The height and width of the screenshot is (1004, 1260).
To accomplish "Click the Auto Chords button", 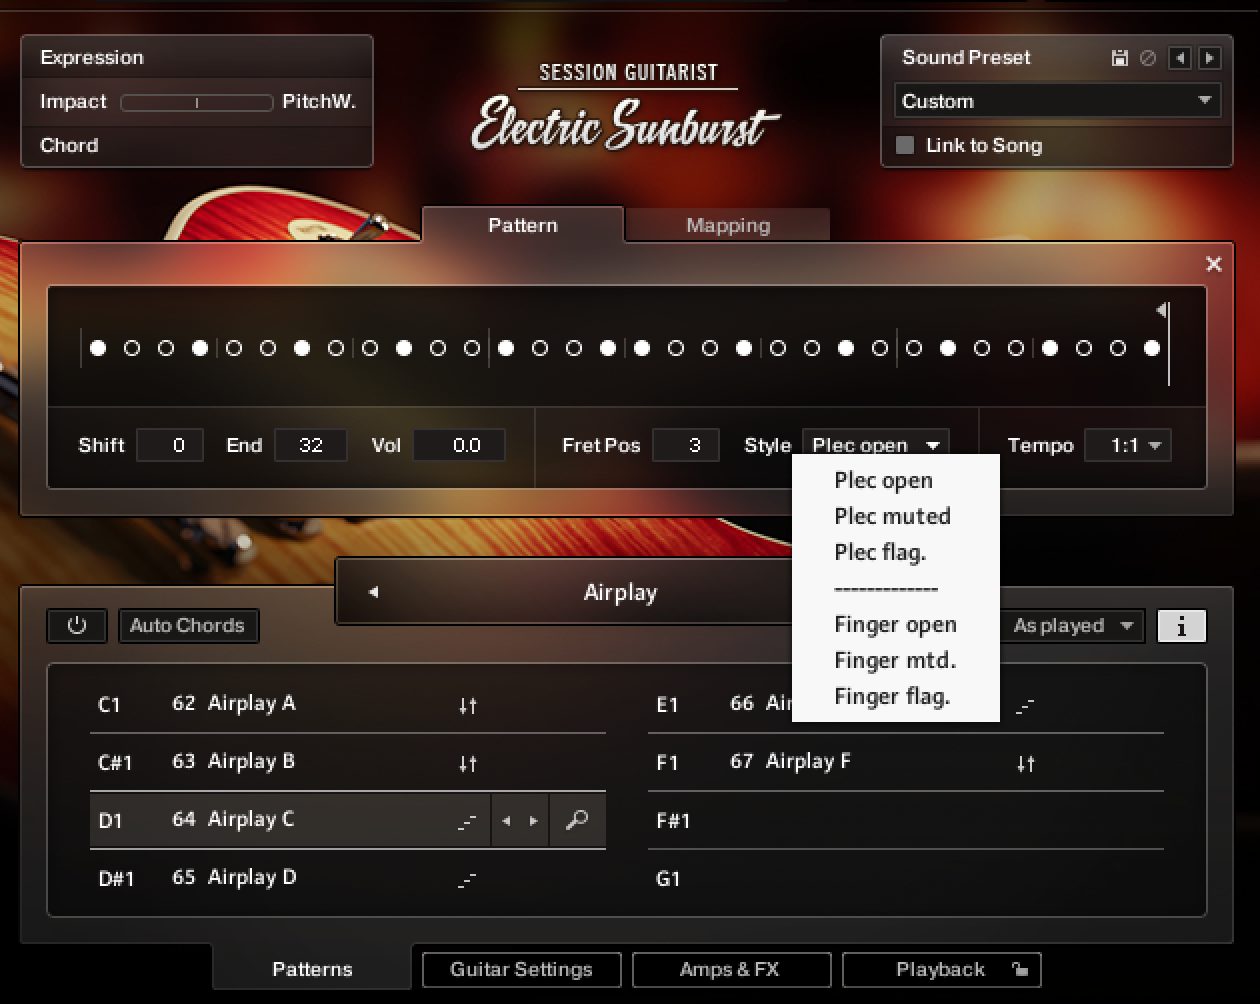I will [188, 626].
